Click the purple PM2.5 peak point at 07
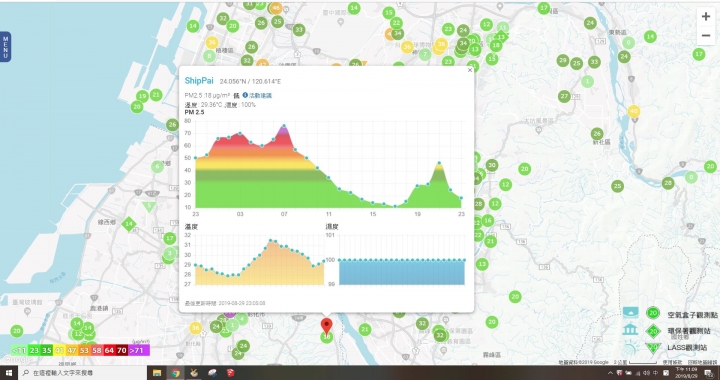 pyautogui.click(x=284, y=126)
